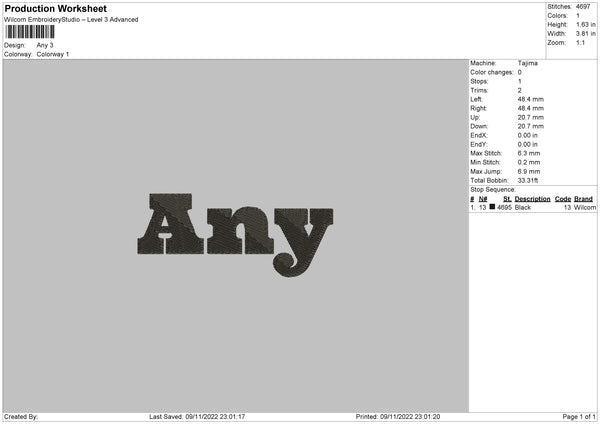600x424 pixels.
Task: Click the 'Brand' column header
Action: coord(583,199)
